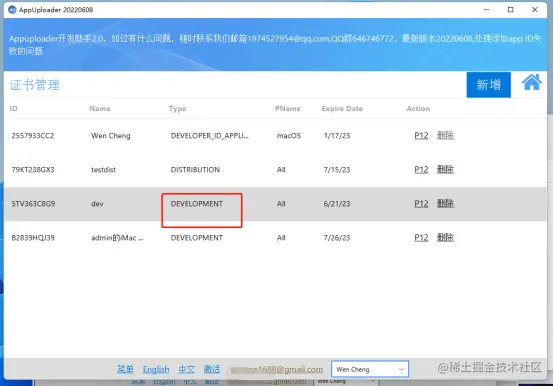
Task: Delete the DEVELOPER_ID_APPLI certificate
Action: (x=445, y=136)
